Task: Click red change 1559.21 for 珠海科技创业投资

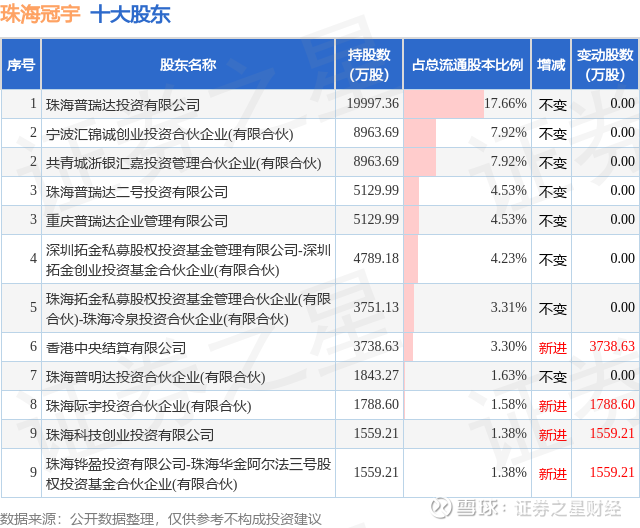Action: (612, 433)
